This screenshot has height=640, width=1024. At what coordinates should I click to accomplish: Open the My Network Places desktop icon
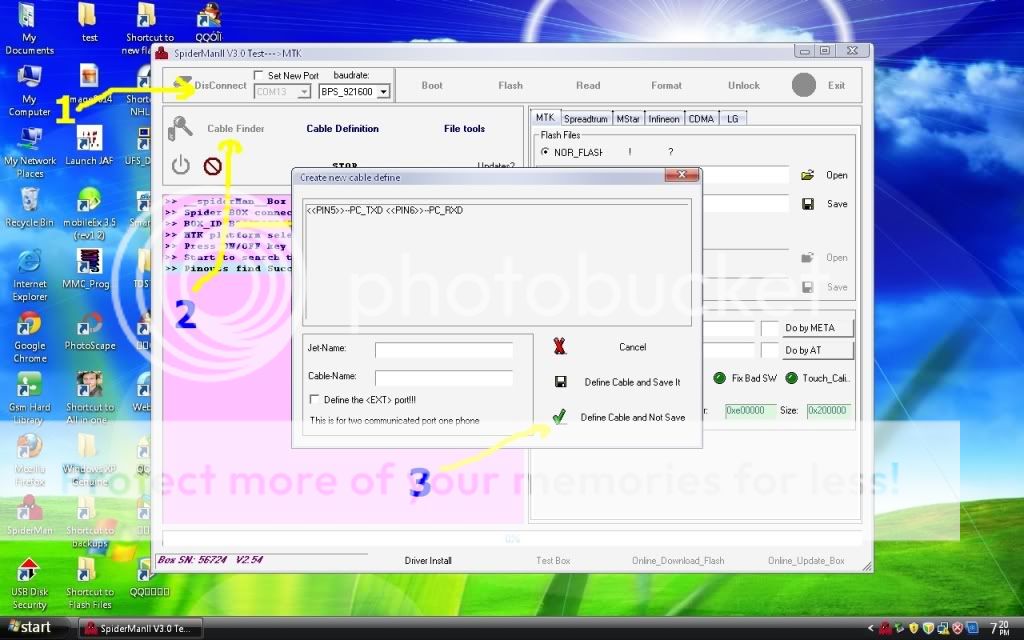pos(29,152)
